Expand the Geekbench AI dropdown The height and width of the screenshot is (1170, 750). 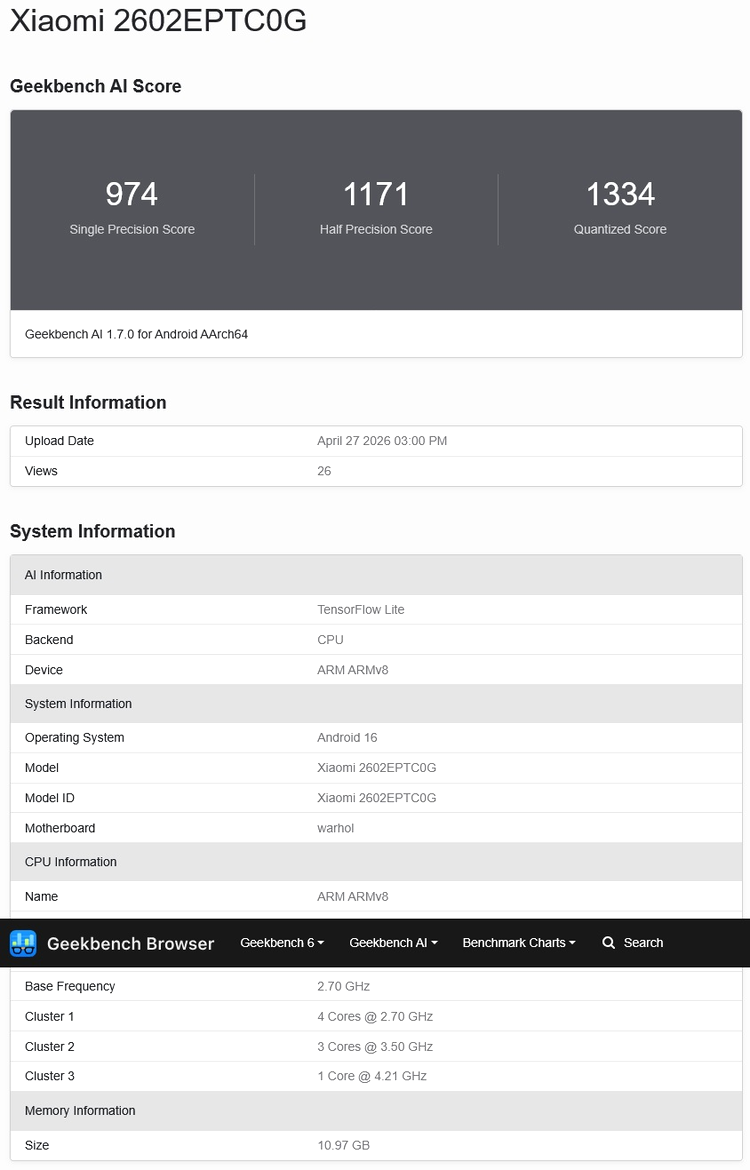[393, 943]
